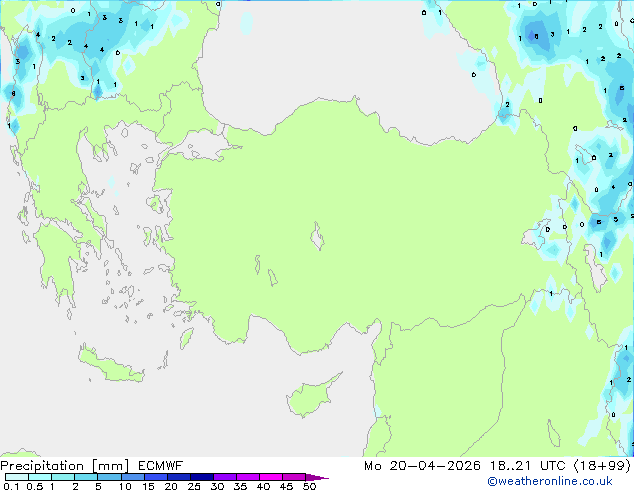Select the 5–10 mm legend color swatch
This screenshot has width=634, height=490.
point(109,477)
